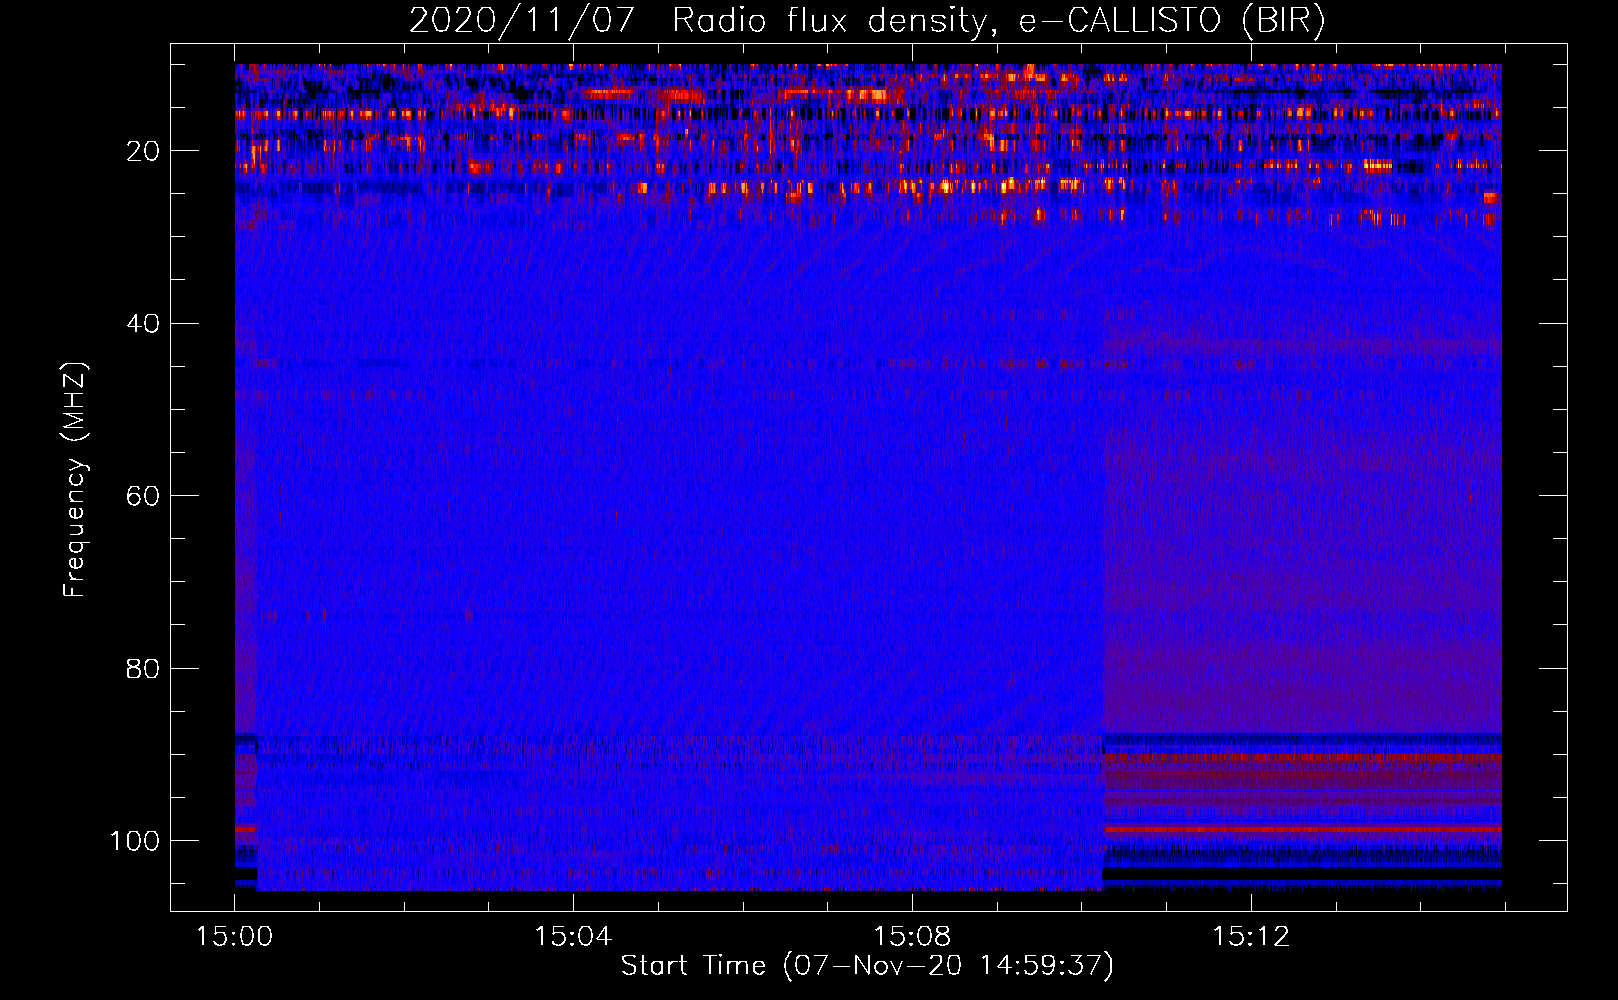Click the 40 MHz frequency tick label

(x=143, y=324)
